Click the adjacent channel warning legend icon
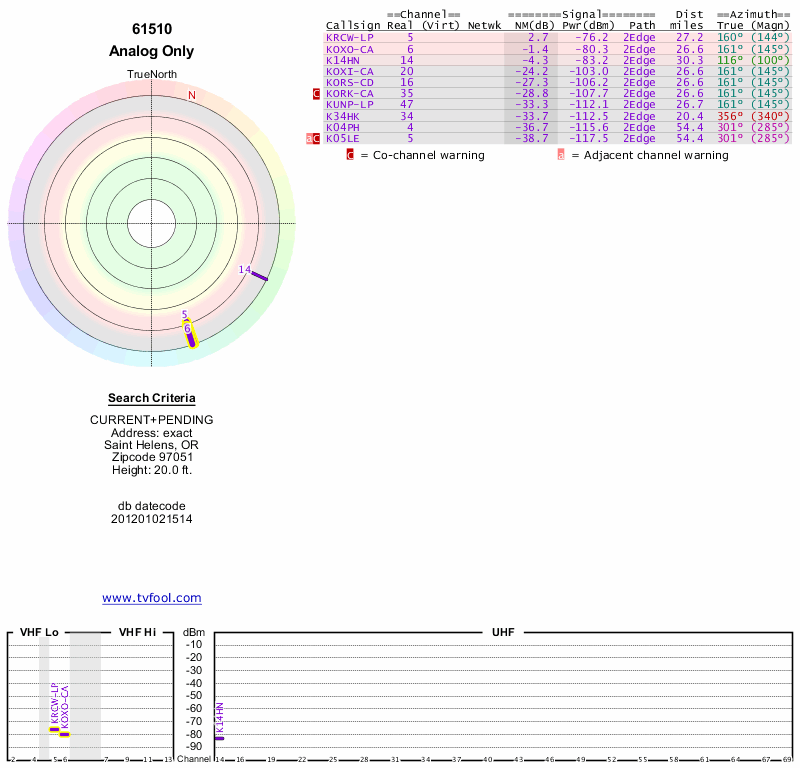This screenshot has height=768, width=800. (x=561, y=155)
